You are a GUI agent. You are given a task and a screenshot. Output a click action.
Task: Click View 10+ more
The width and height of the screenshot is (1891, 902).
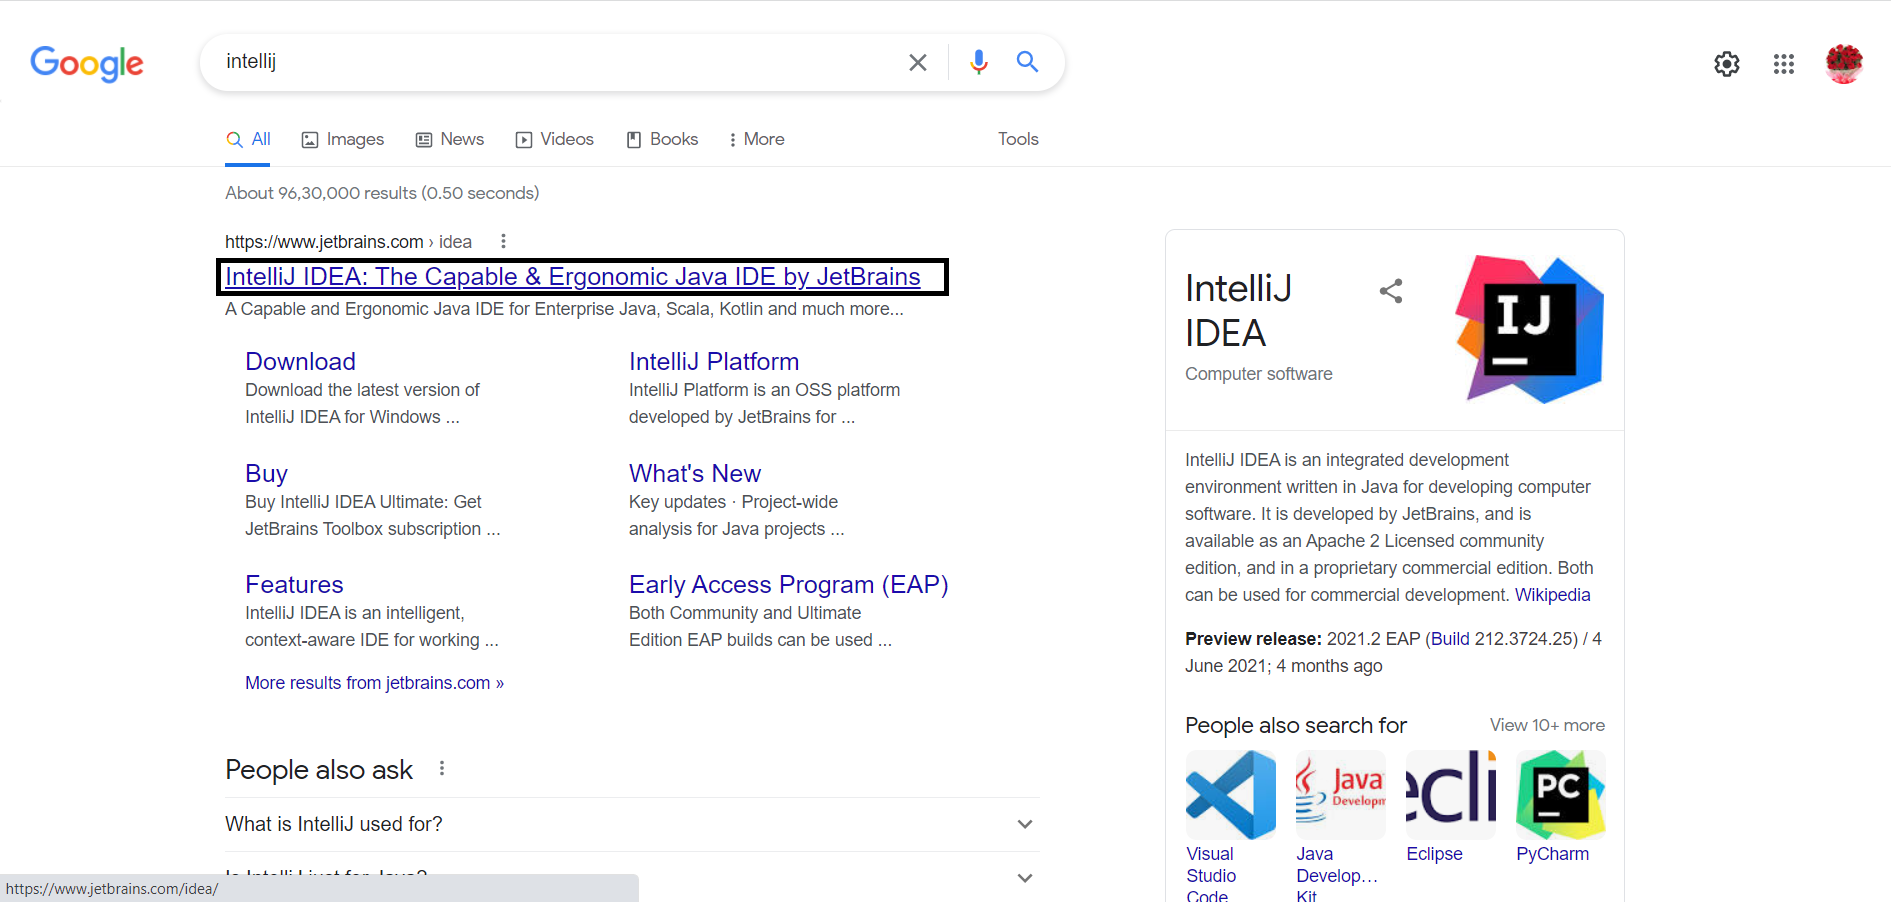point(1547,725)
